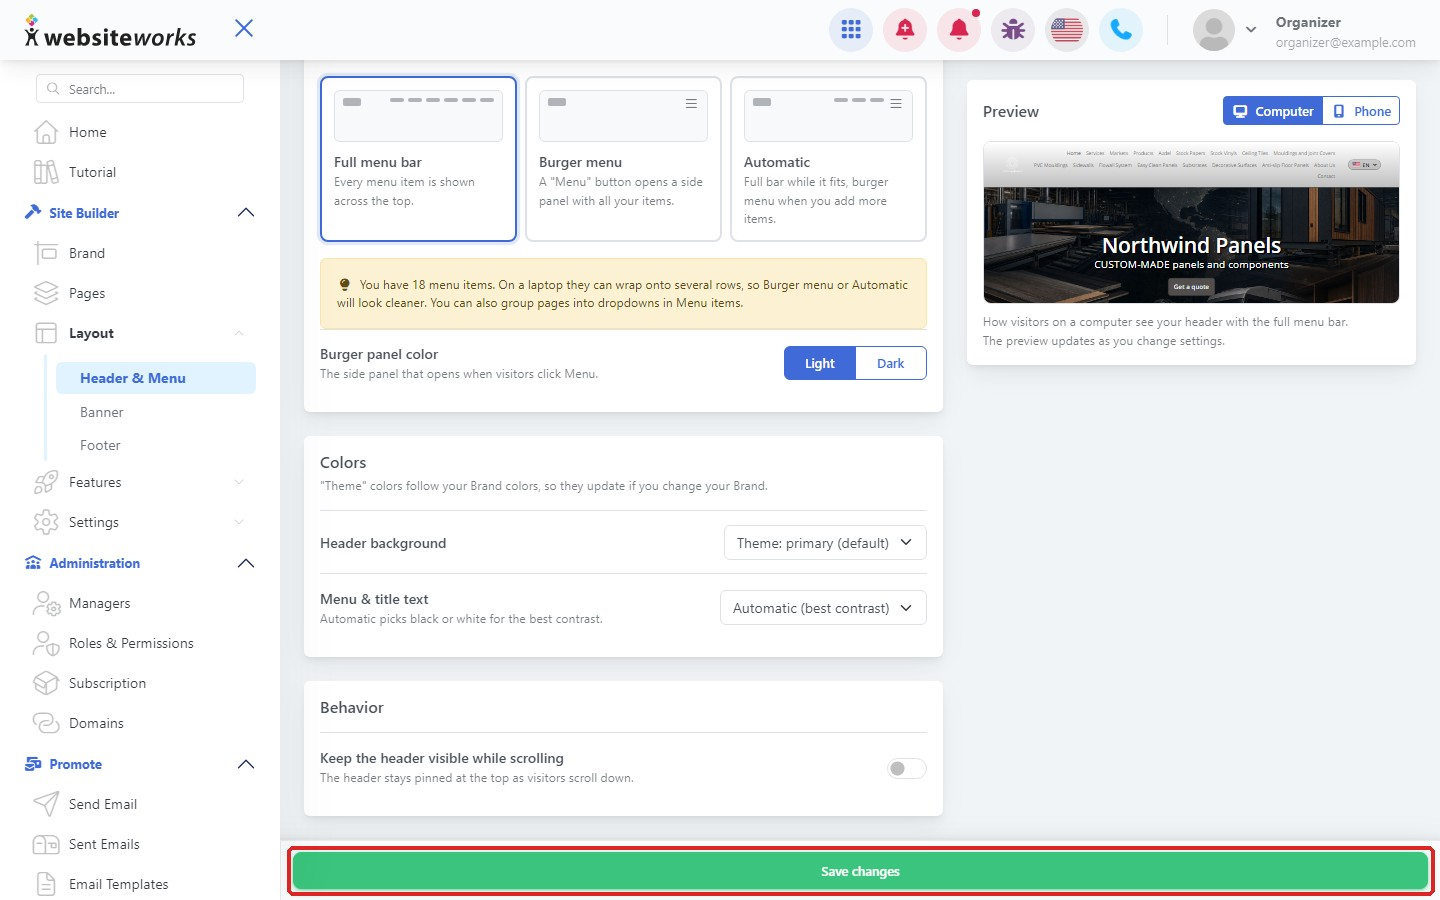Image resolution: width=1440 pixels, height=900 pixels.
Task: Open the Footer layout page
Action: point(100,445)
